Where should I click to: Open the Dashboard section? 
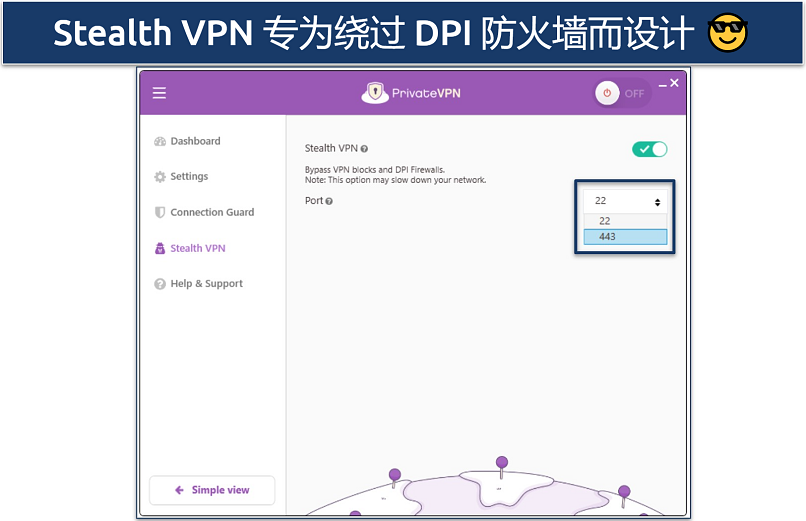pyautogui.click(x=188, y=141)
